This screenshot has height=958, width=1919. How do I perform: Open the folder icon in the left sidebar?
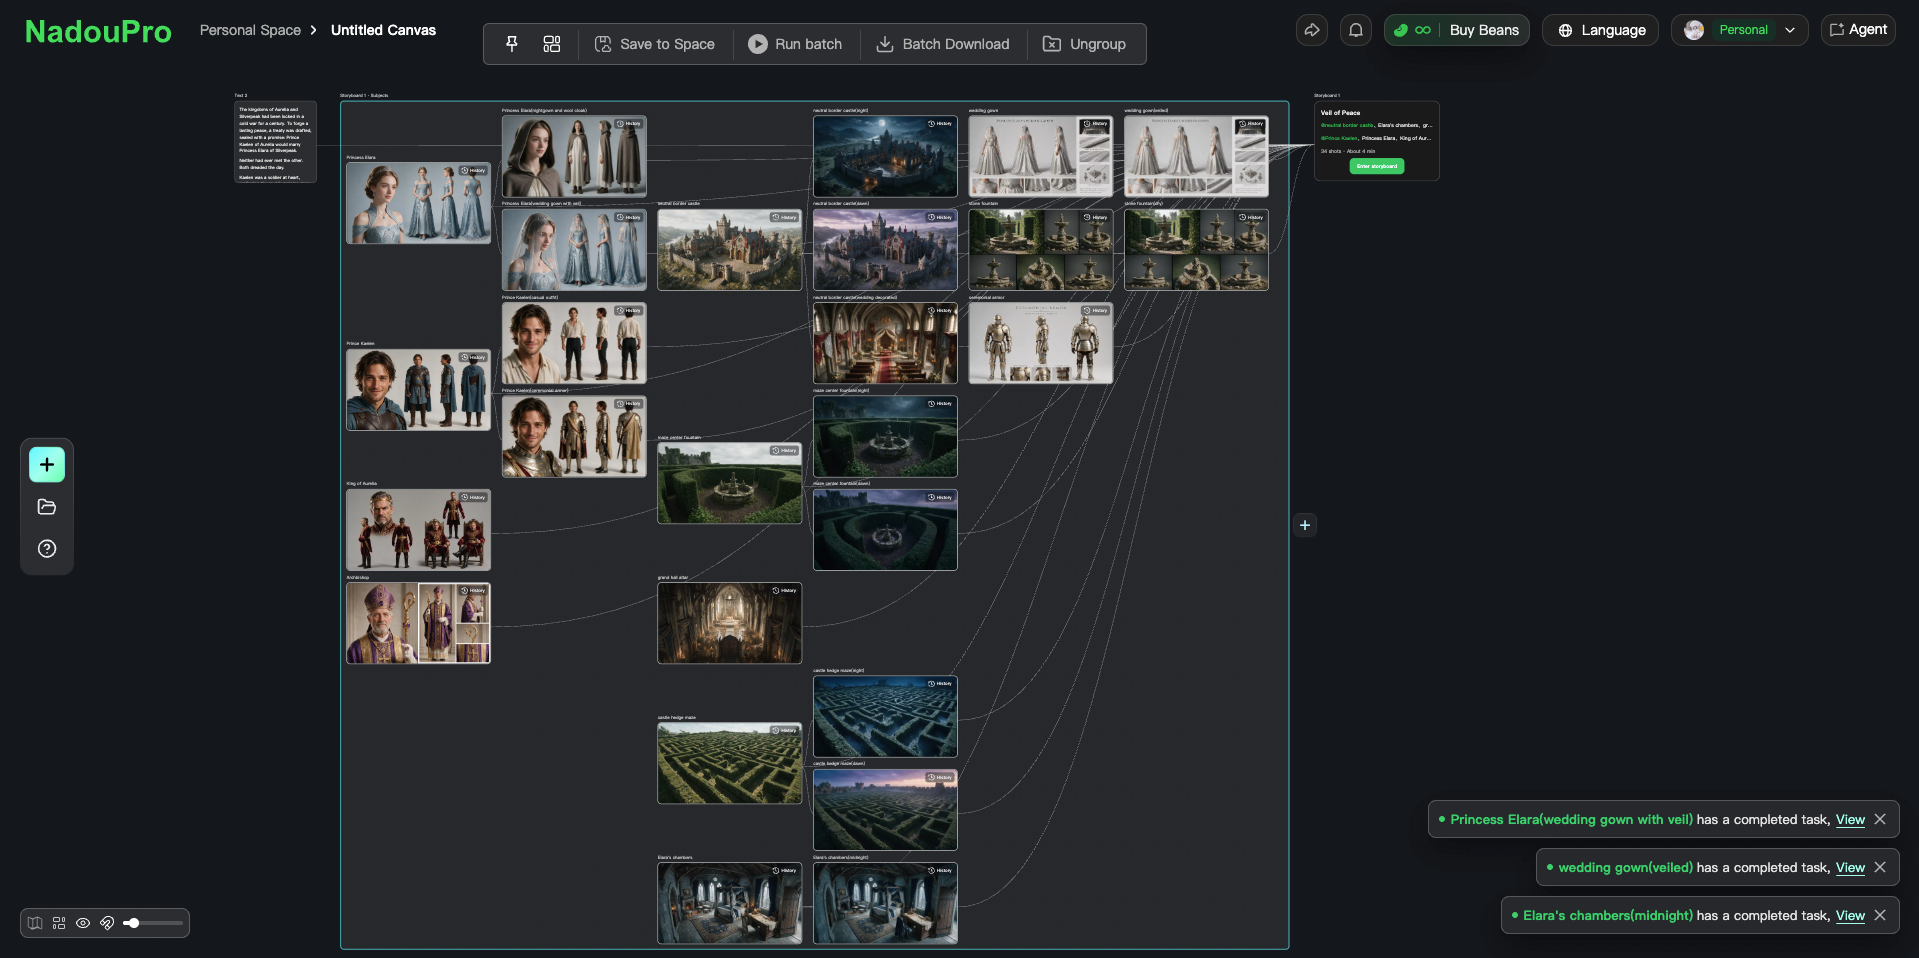click(47, 507)
